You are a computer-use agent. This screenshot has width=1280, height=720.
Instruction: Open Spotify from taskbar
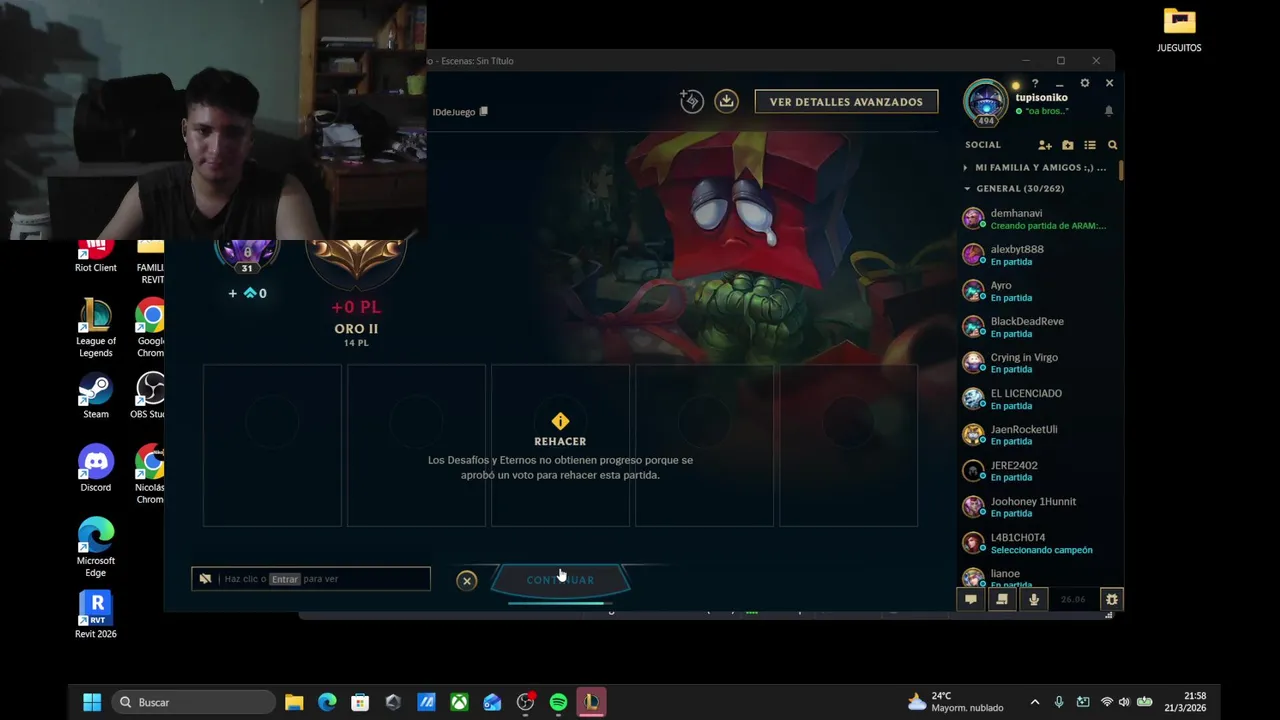tap(558, 702)
